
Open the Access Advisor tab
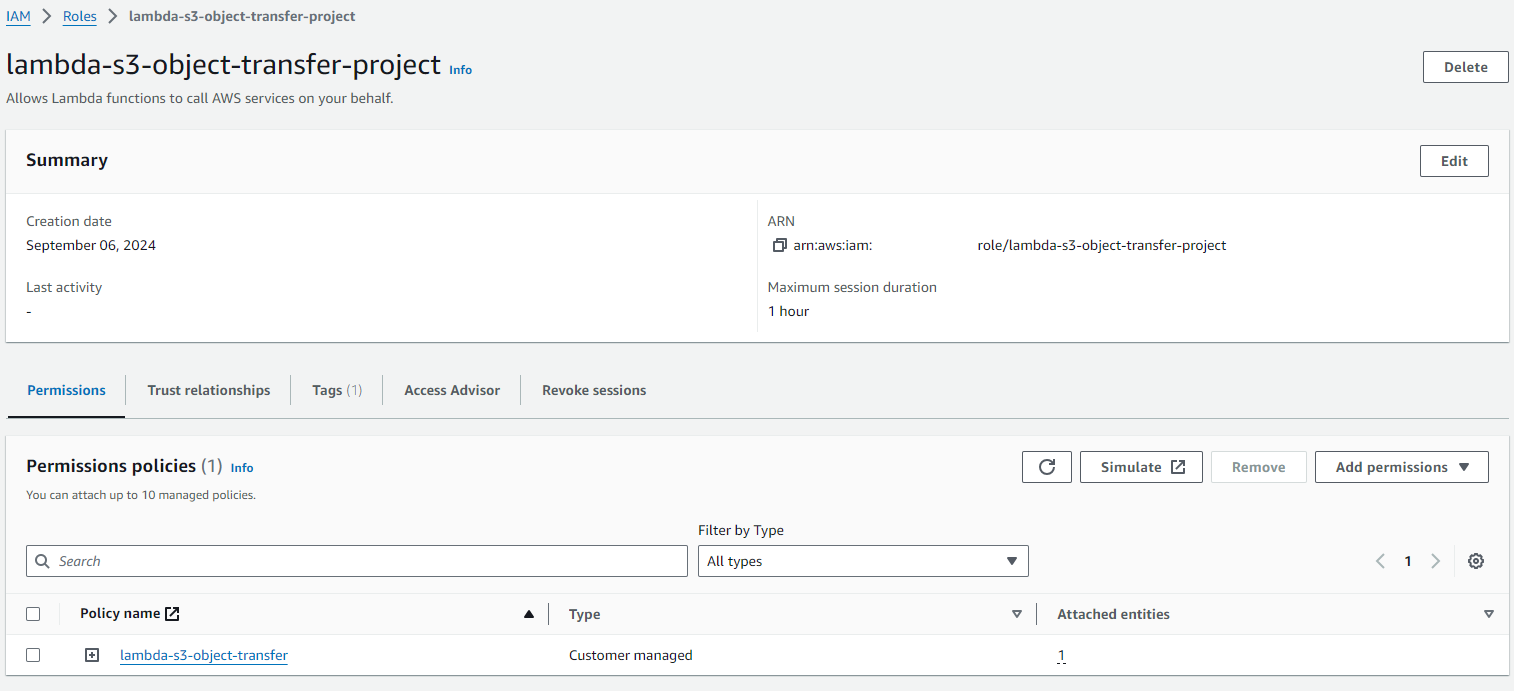[x=452, y=390]
